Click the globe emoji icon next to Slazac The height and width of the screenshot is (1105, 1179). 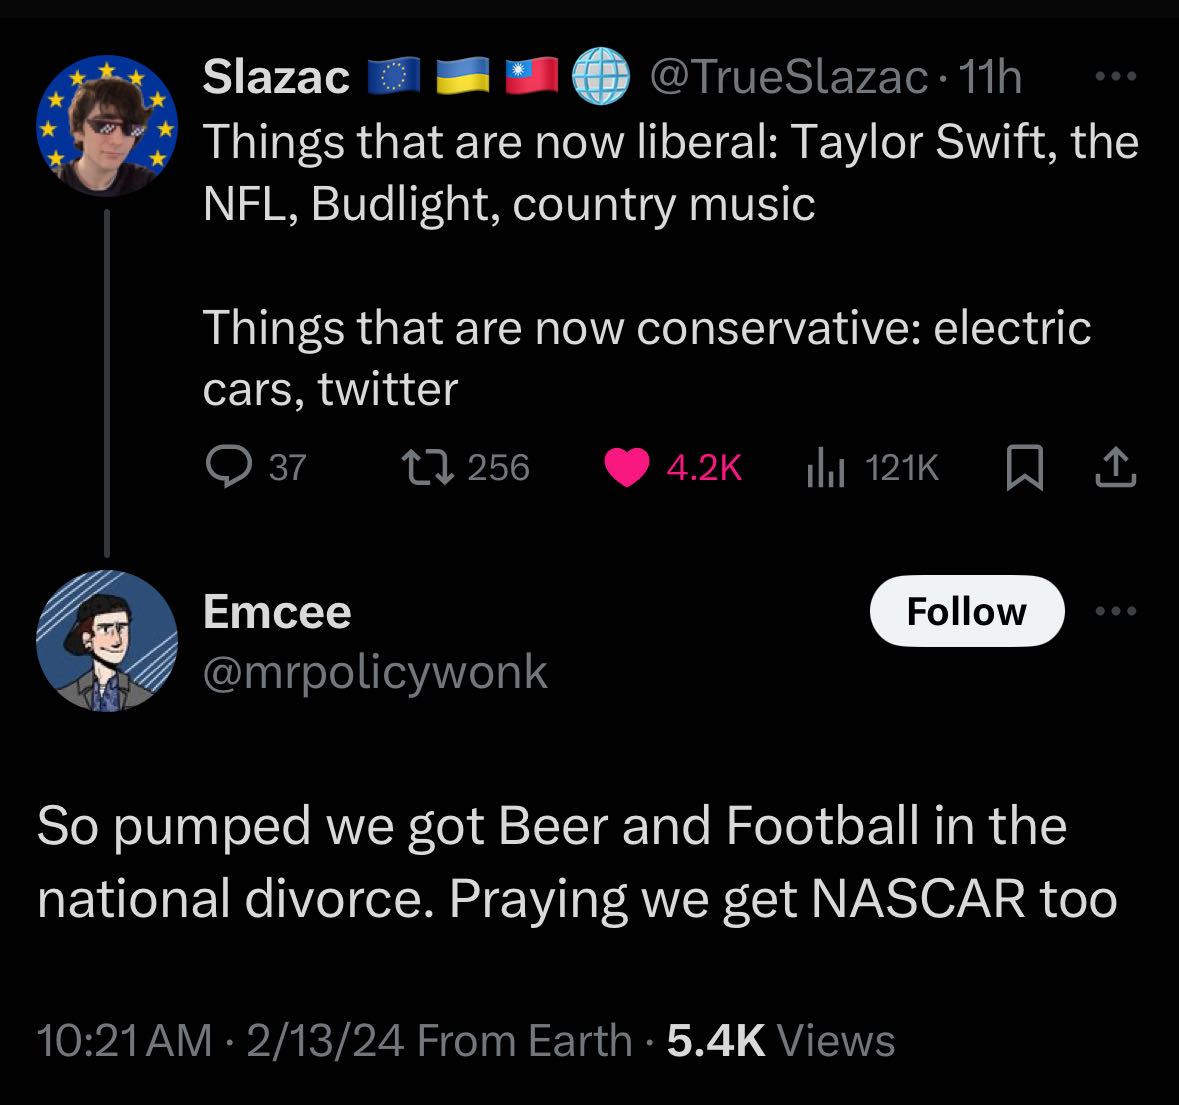pos(600,77)
